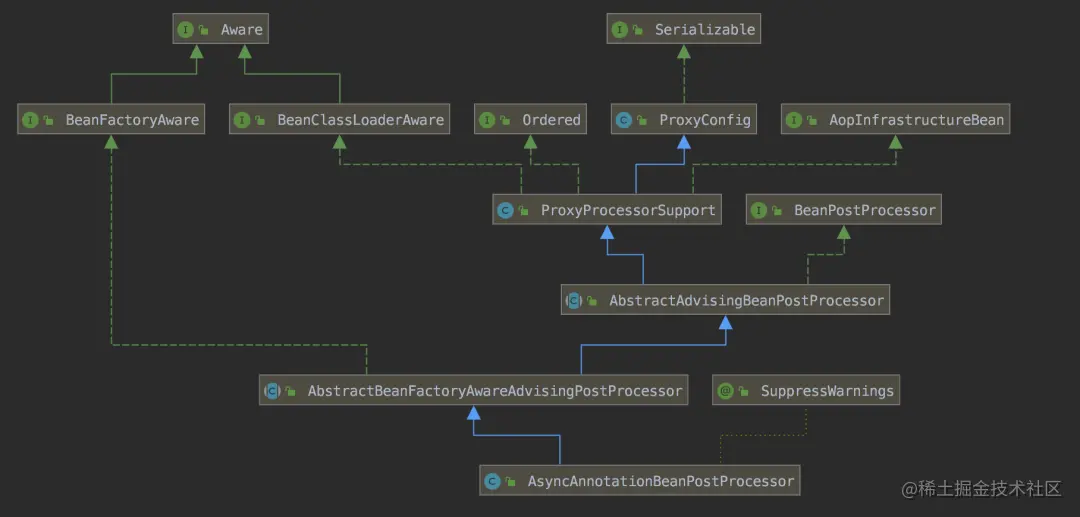Select the BeanFactoryAware node

click(x=111, y=120)
